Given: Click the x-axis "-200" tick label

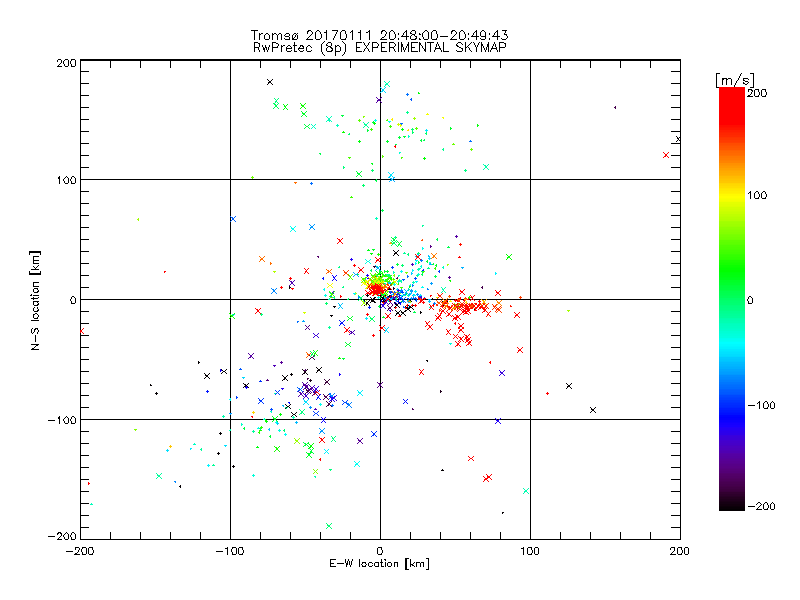Looking at the screenshot, I should click(x=80, y=551).
